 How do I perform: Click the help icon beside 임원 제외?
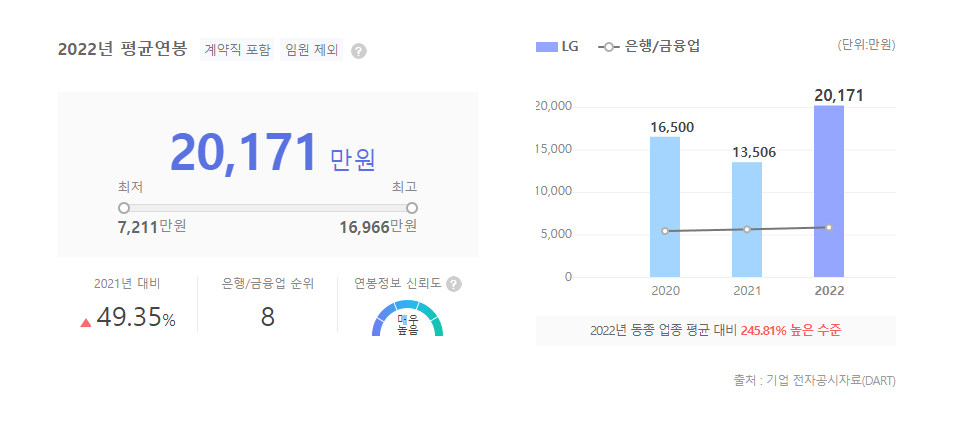[x=359, y=51]
